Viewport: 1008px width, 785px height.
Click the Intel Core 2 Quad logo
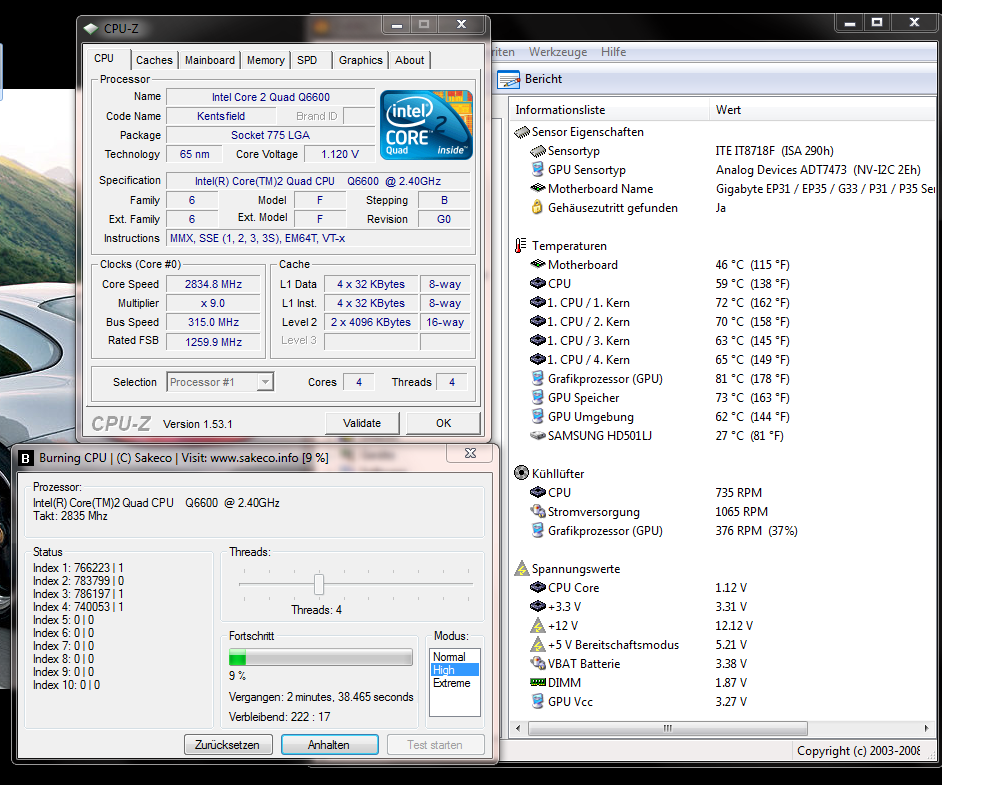426,125
